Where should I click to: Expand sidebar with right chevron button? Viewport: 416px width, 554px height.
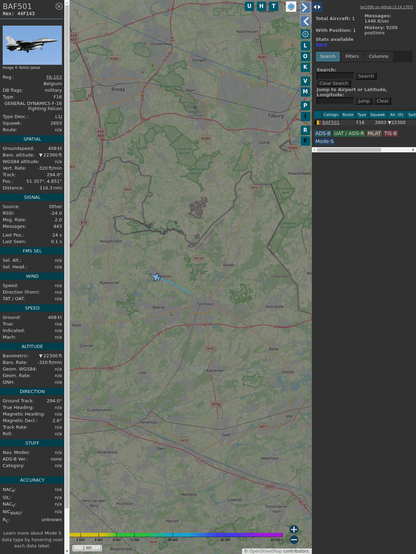tap(305, 7)
